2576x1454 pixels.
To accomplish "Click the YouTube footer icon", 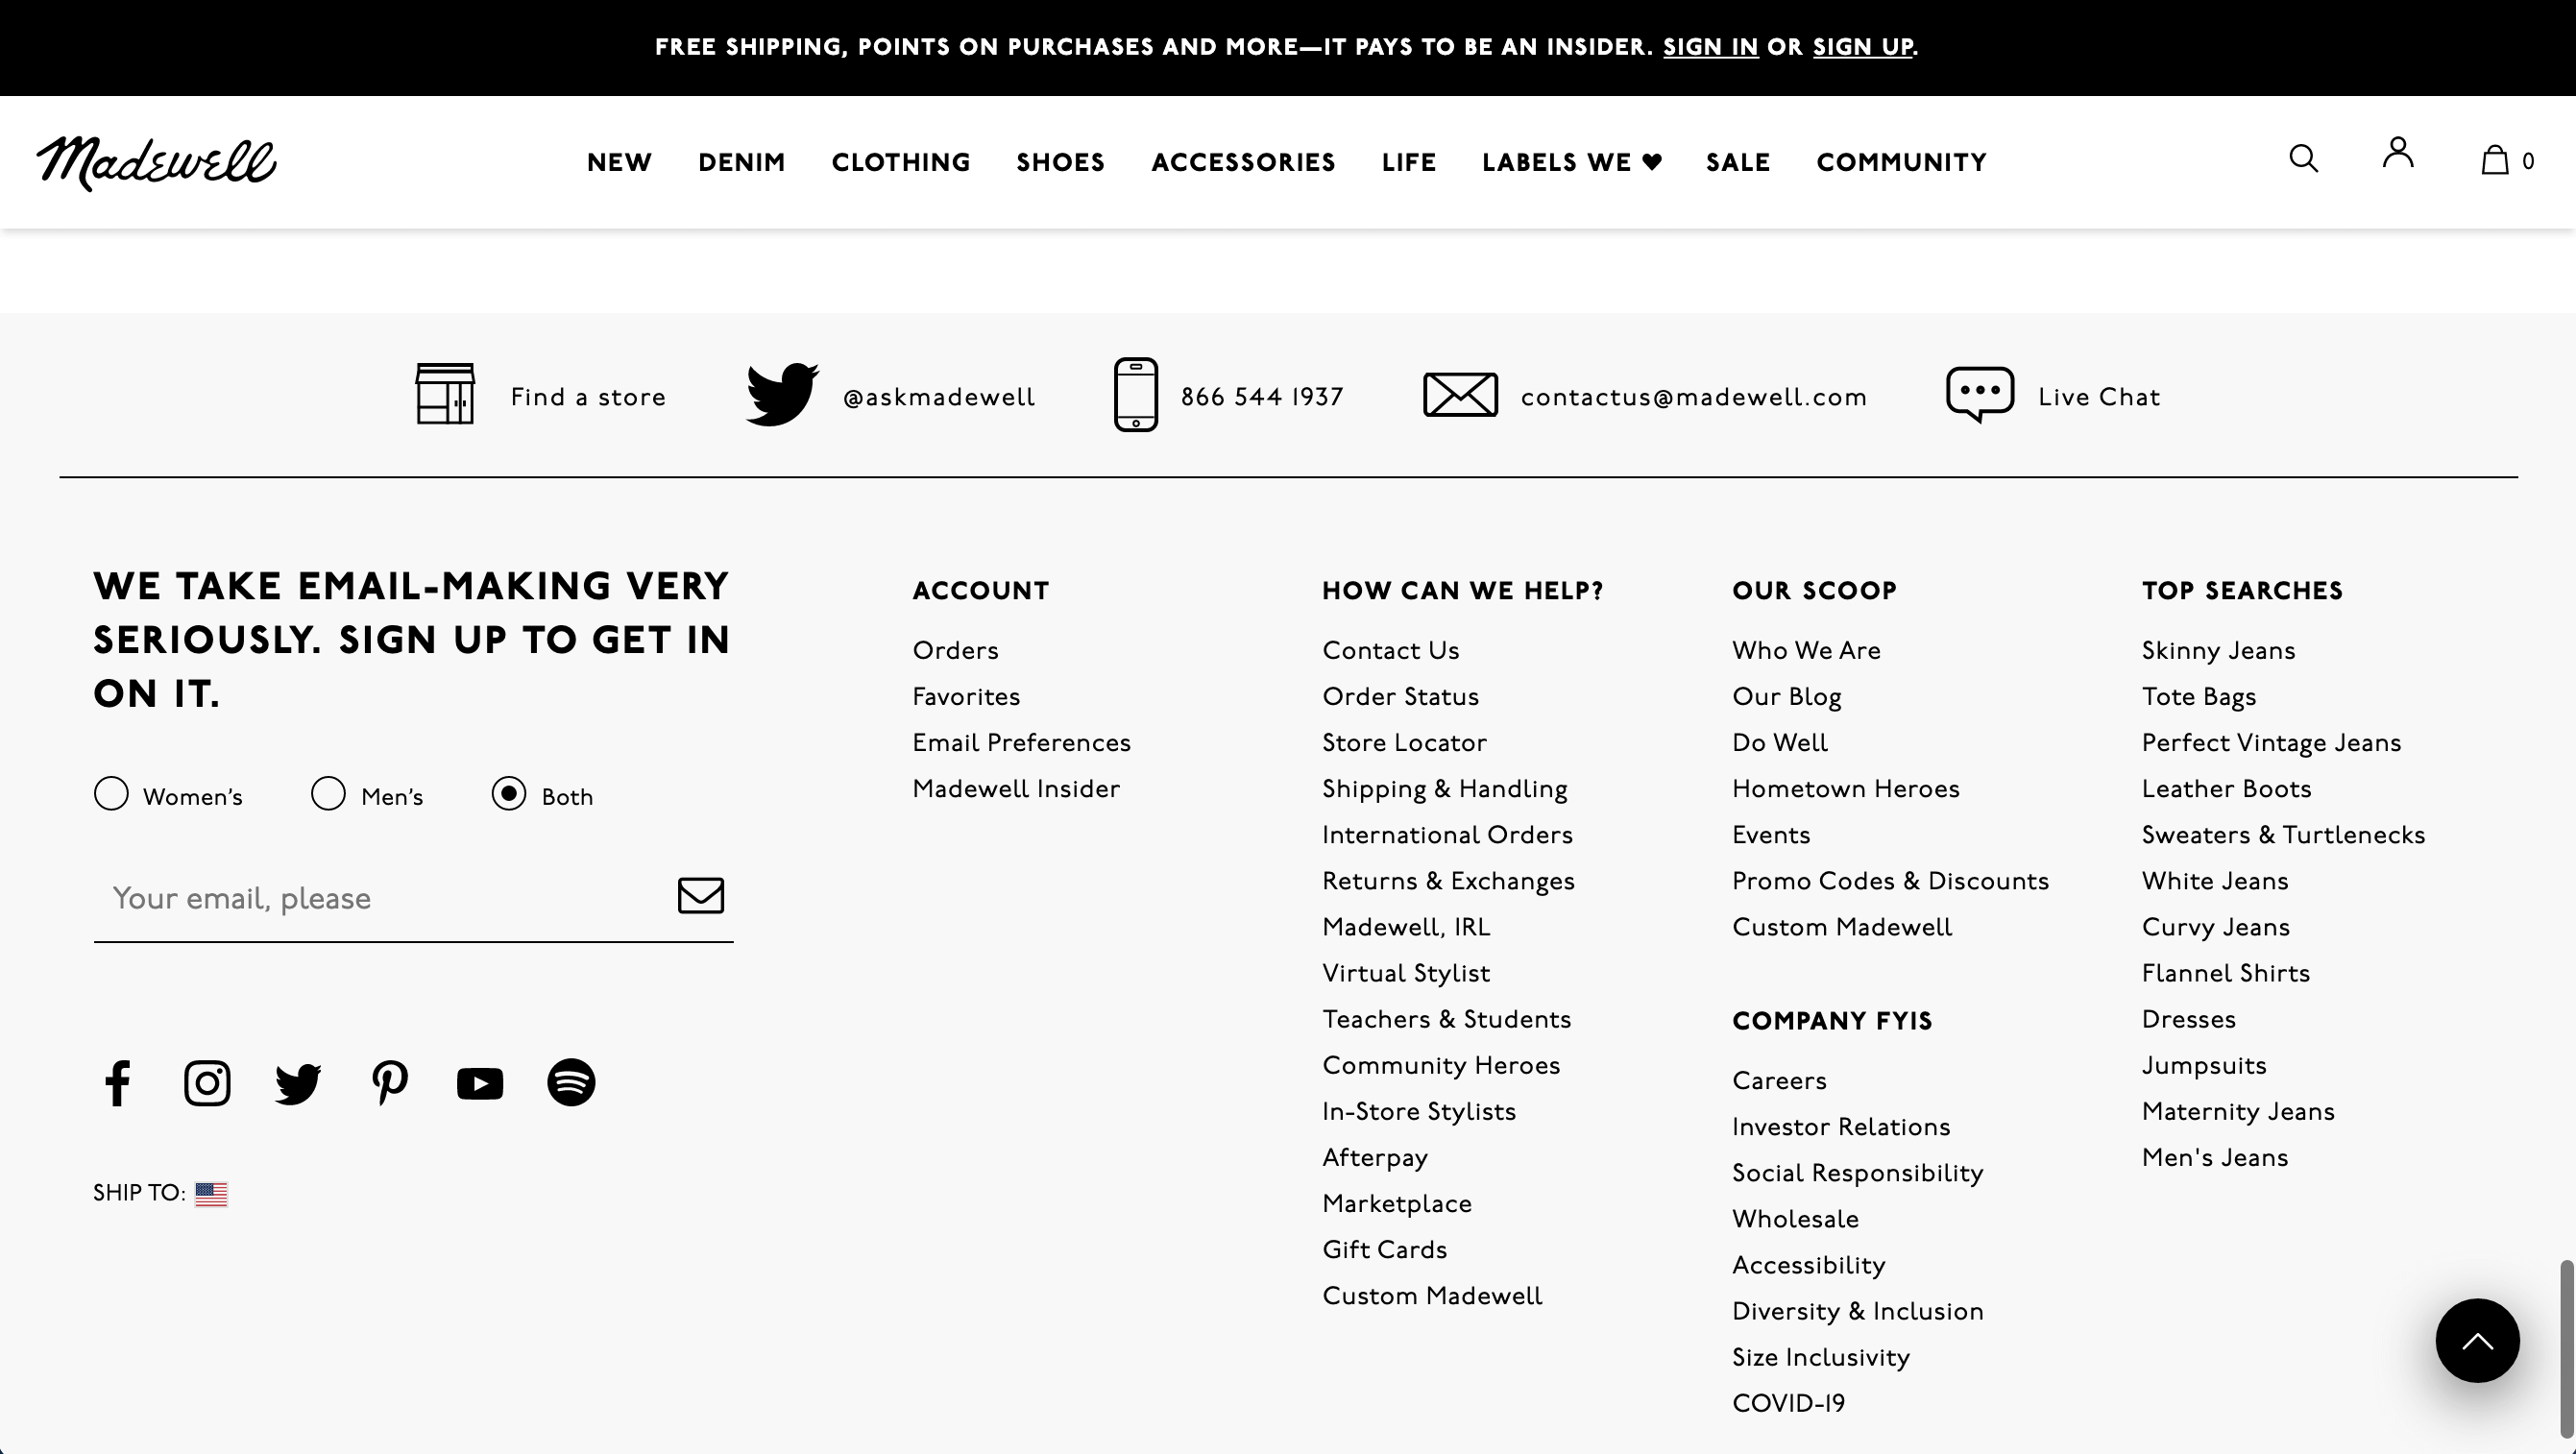I will pos(479,1082).
